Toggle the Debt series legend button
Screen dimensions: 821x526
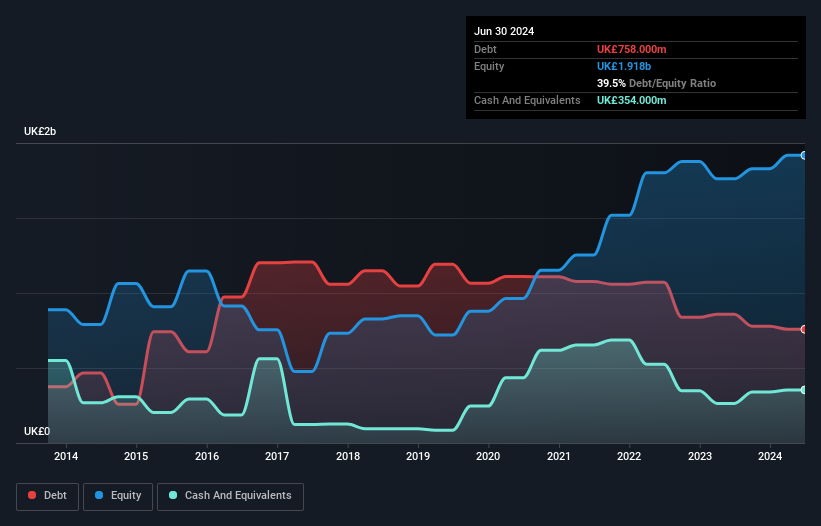coord(48,496)
